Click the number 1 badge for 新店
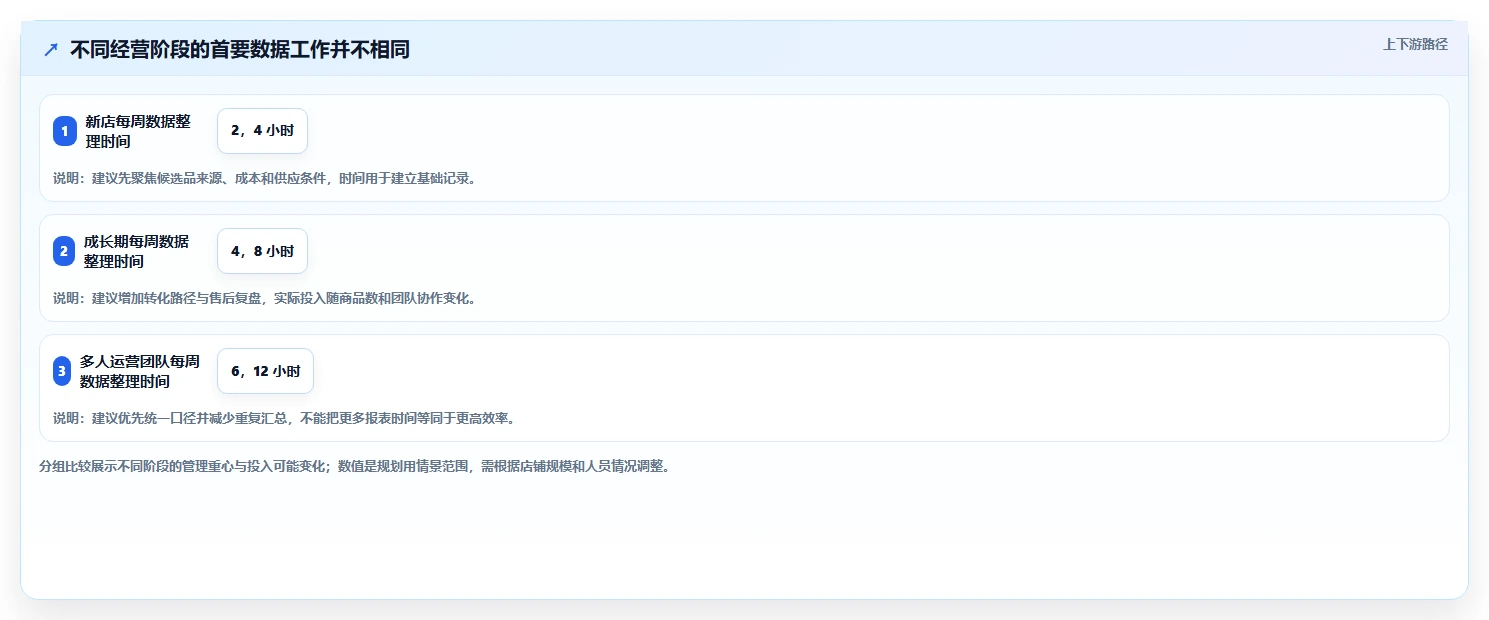The height and width of the screenshot is (620, 1489). (65, 131)
